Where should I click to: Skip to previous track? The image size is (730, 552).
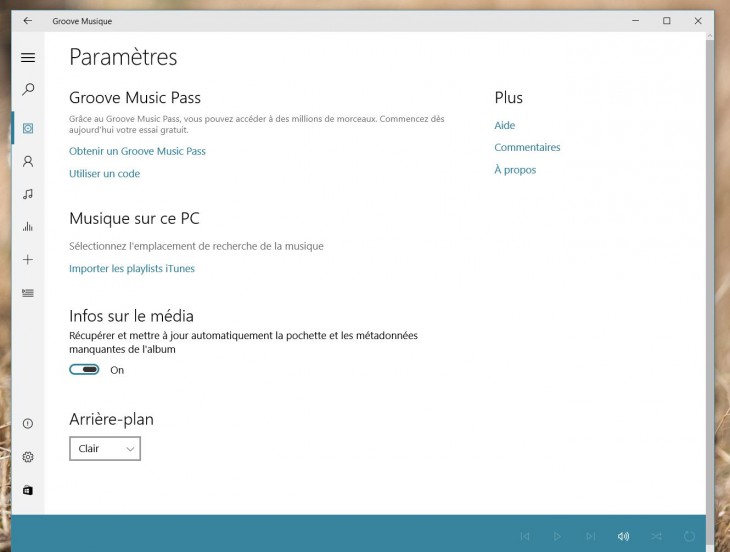pos(525,536)
